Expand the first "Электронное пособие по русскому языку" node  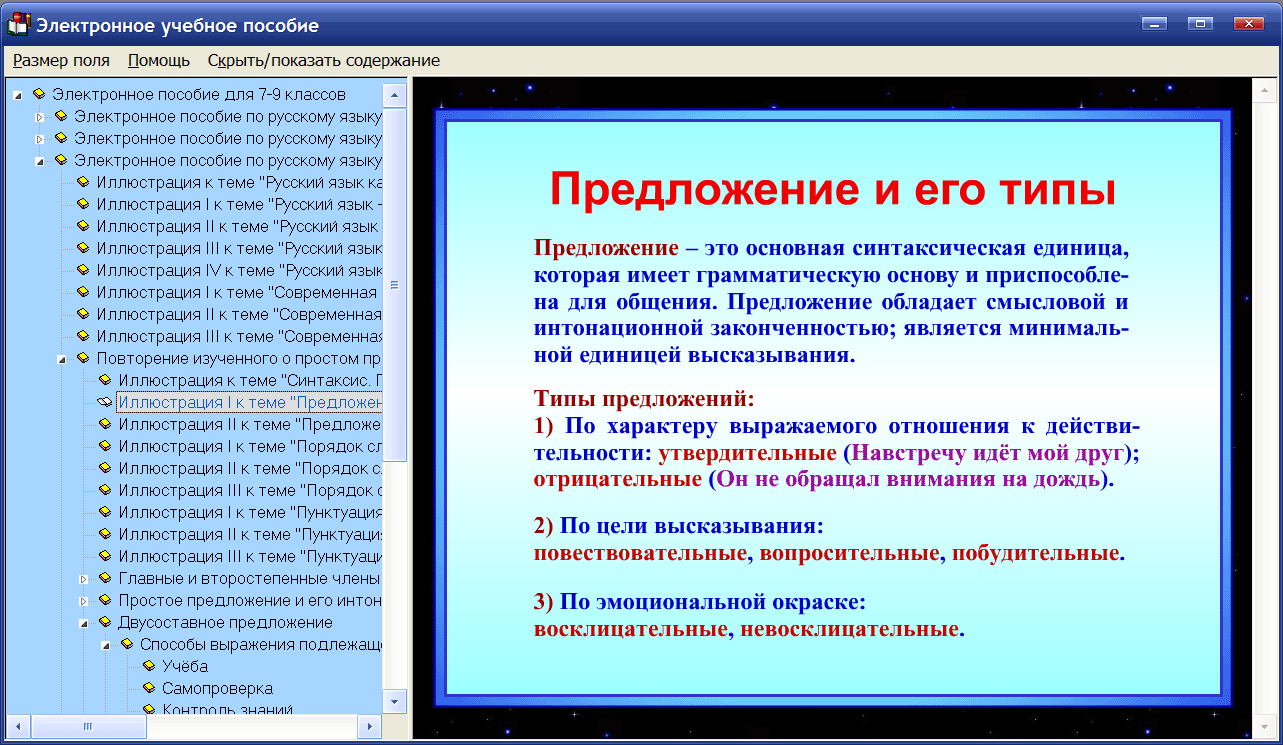point(40,116)
